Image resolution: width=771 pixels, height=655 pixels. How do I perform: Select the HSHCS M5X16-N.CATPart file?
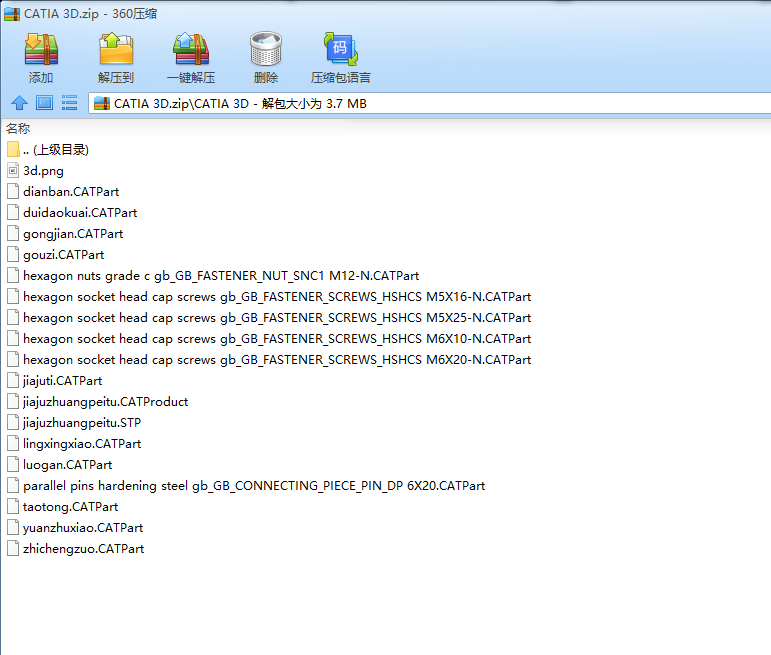coord(277,297)
